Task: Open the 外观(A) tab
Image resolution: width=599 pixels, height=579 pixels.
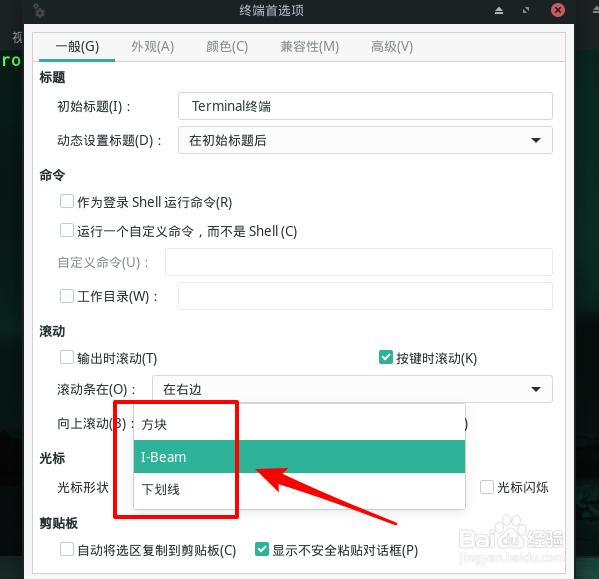Action: (x=152, y=47)
